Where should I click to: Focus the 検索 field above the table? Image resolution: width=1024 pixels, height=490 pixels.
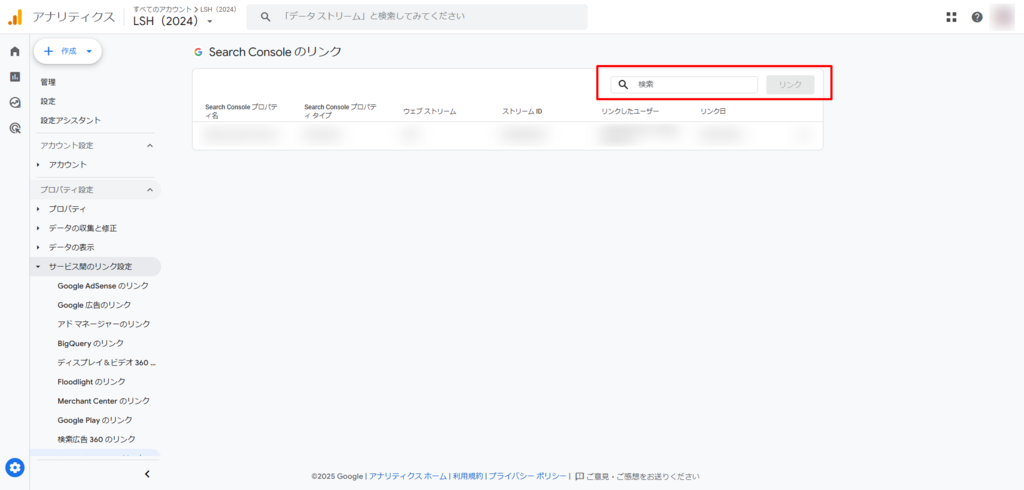click(684, 84)
